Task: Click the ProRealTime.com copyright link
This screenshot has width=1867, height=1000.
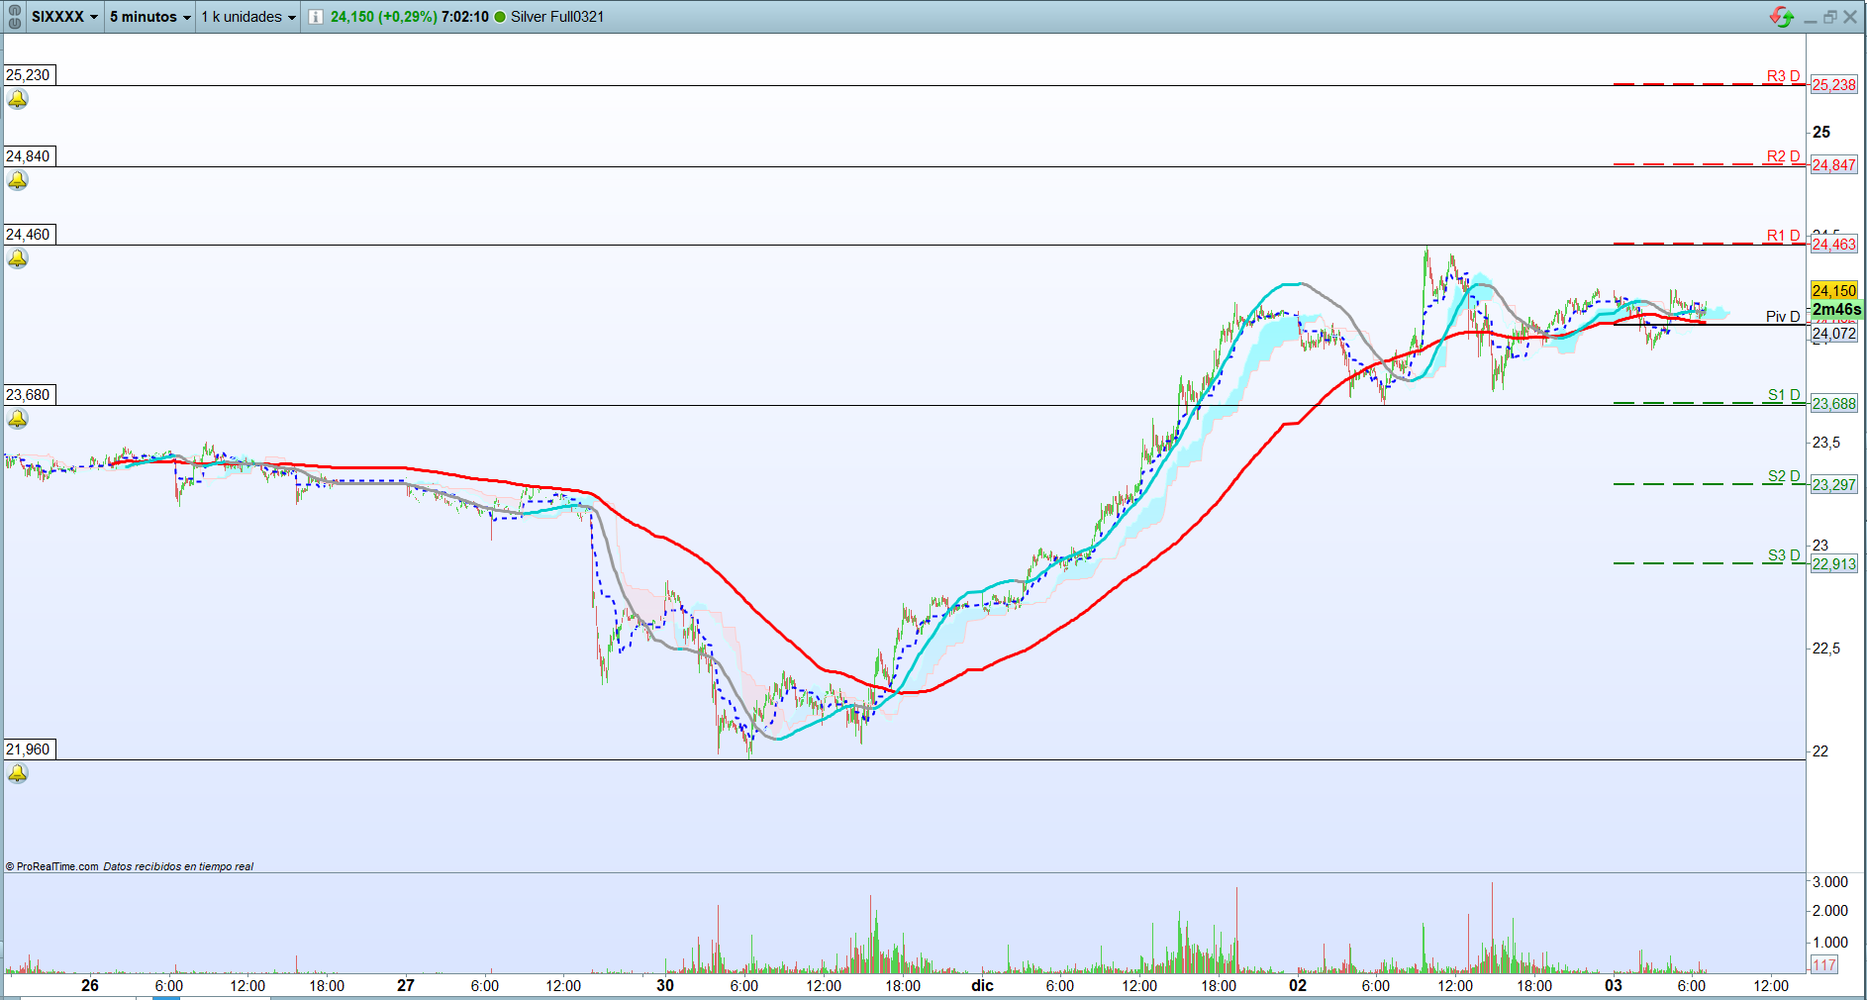Action: pos(52,867)
